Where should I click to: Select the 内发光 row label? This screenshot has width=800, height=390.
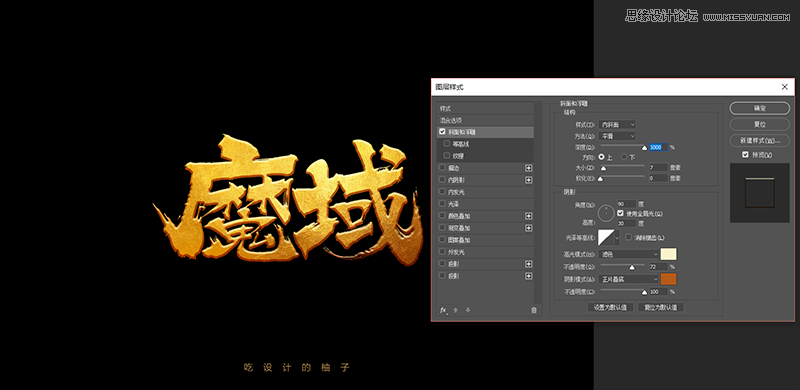(x=456, y=192)
